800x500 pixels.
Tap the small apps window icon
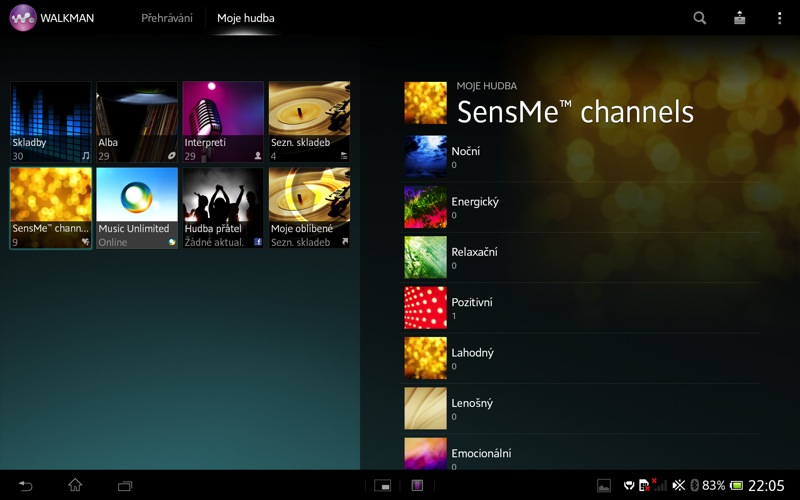[383, 485]
